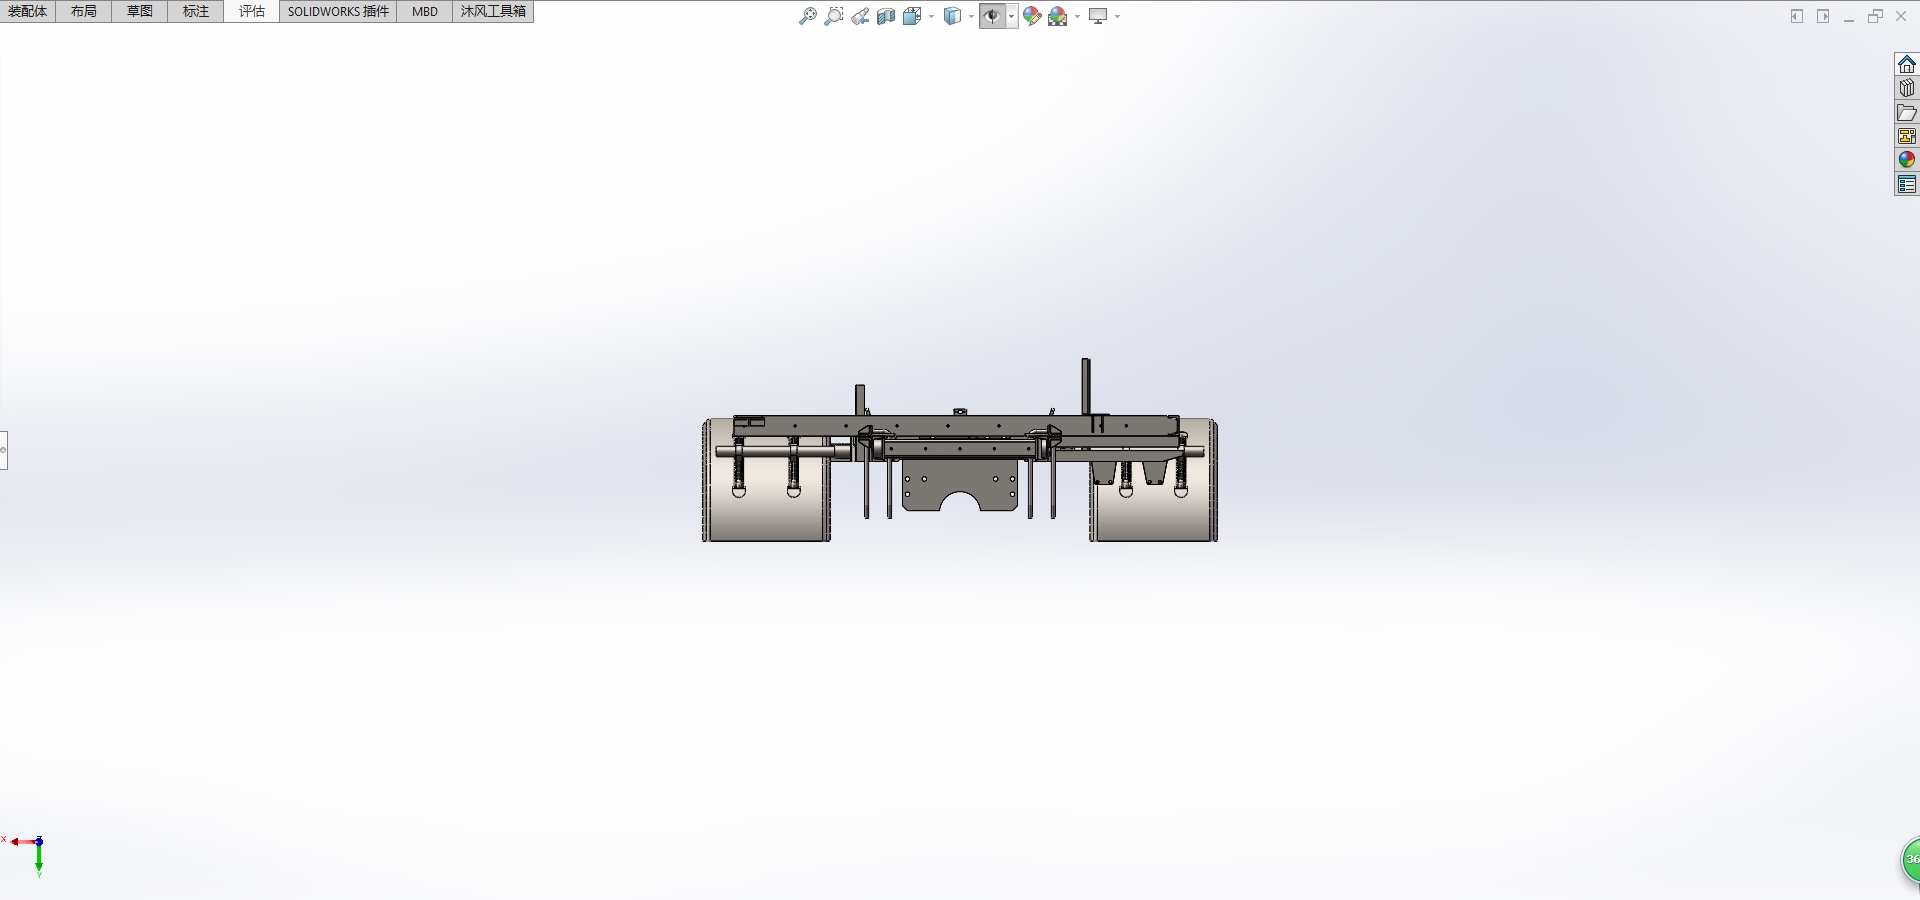Switch to the 布局 tab
This screenshot has height=900, width=1920.
(x=84, y=11)
